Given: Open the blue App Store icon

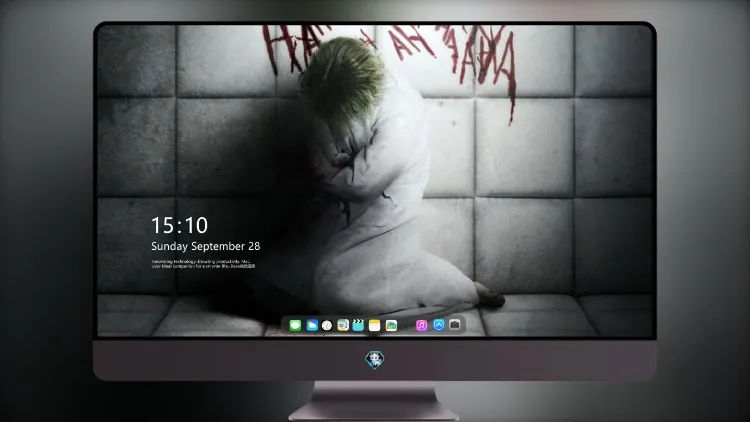Looking at the screenshot, I should pyautogui.click(x=439, y=325).
